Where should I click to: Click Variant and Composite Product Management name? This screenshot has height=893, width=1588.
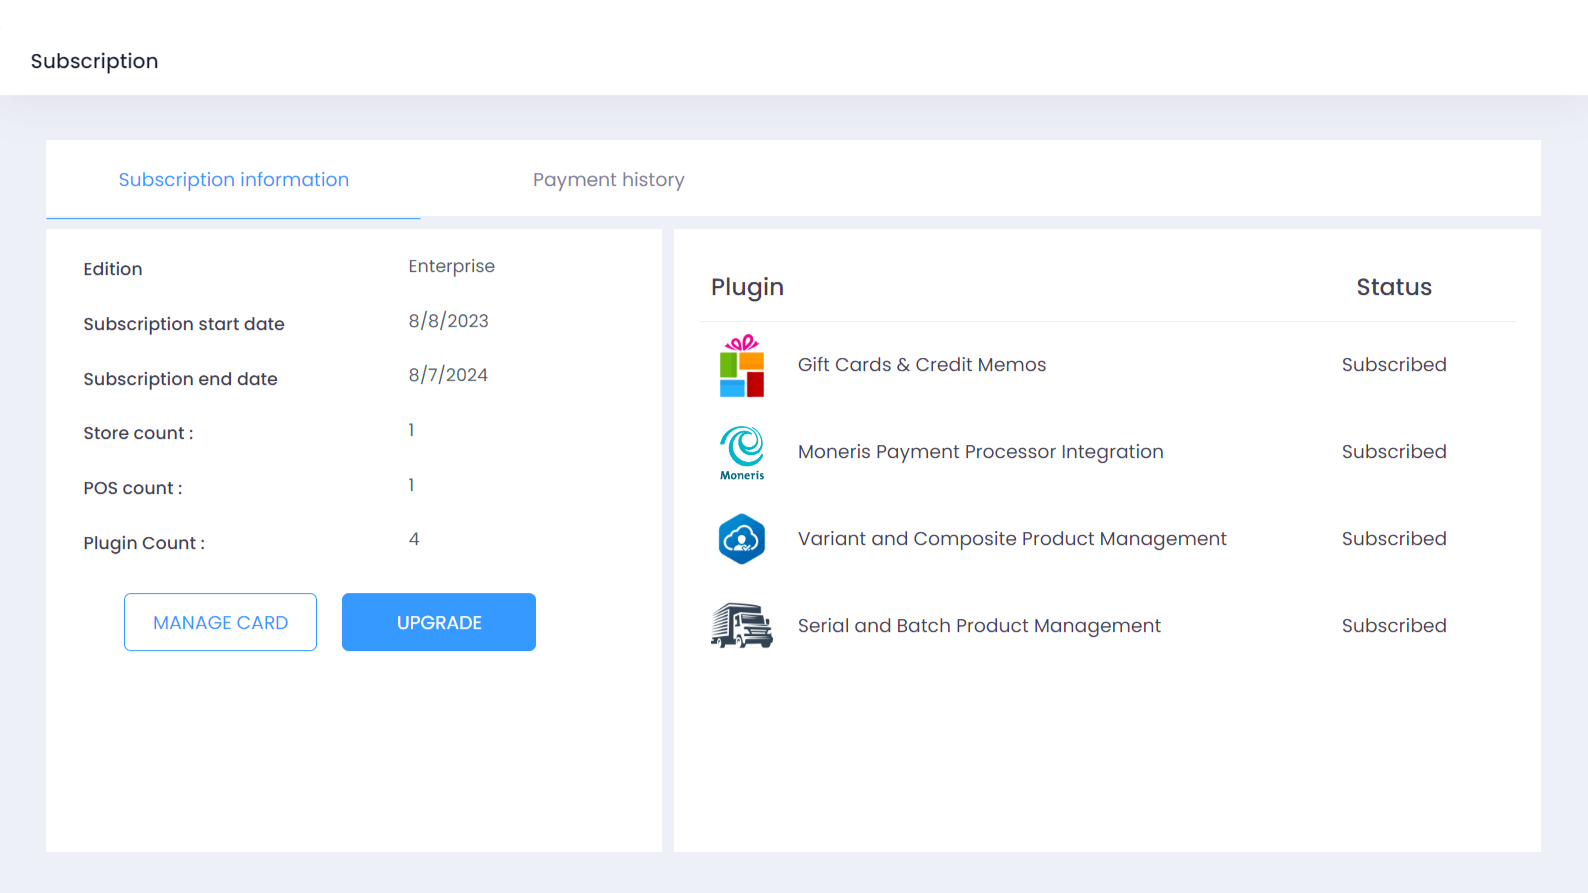click(1011, 539)
